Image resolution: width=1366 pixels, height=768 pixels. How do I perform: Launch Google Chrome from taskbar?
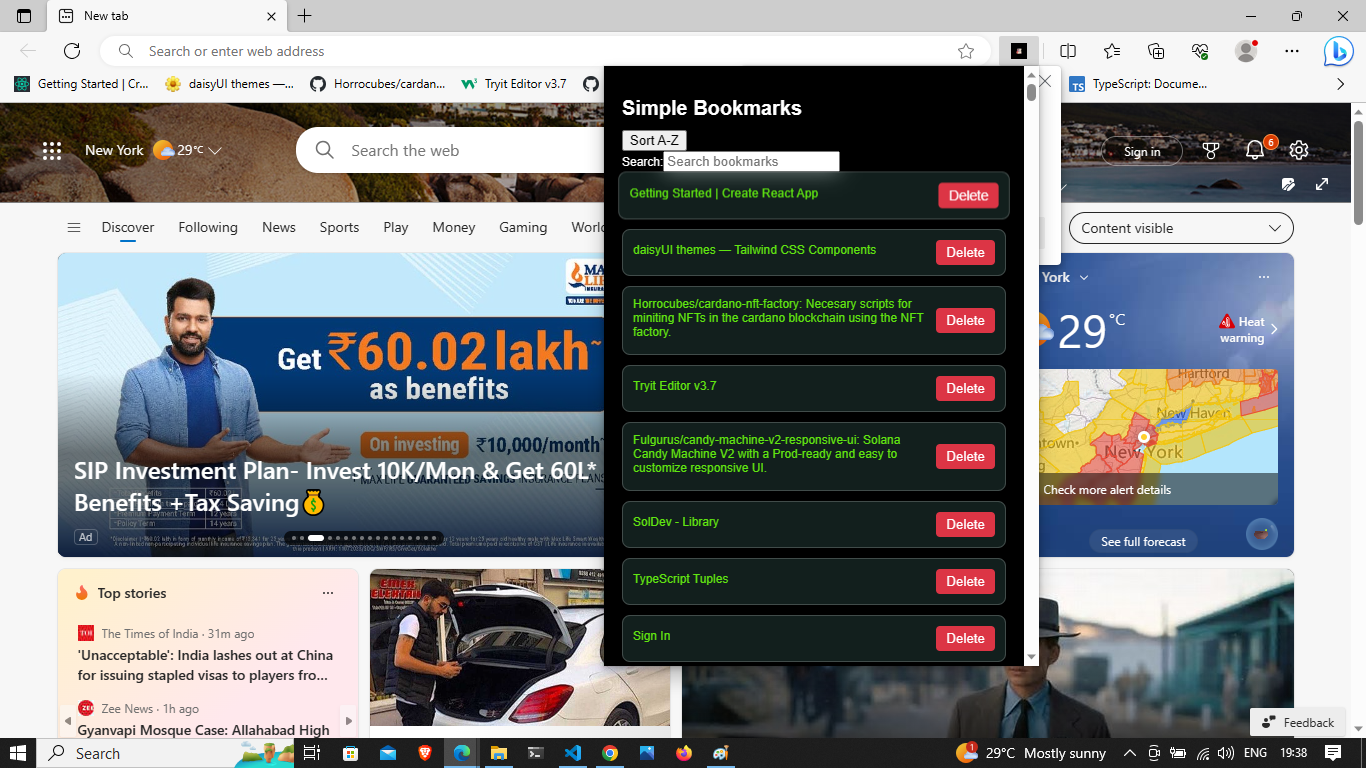click(x=610, y=753)
